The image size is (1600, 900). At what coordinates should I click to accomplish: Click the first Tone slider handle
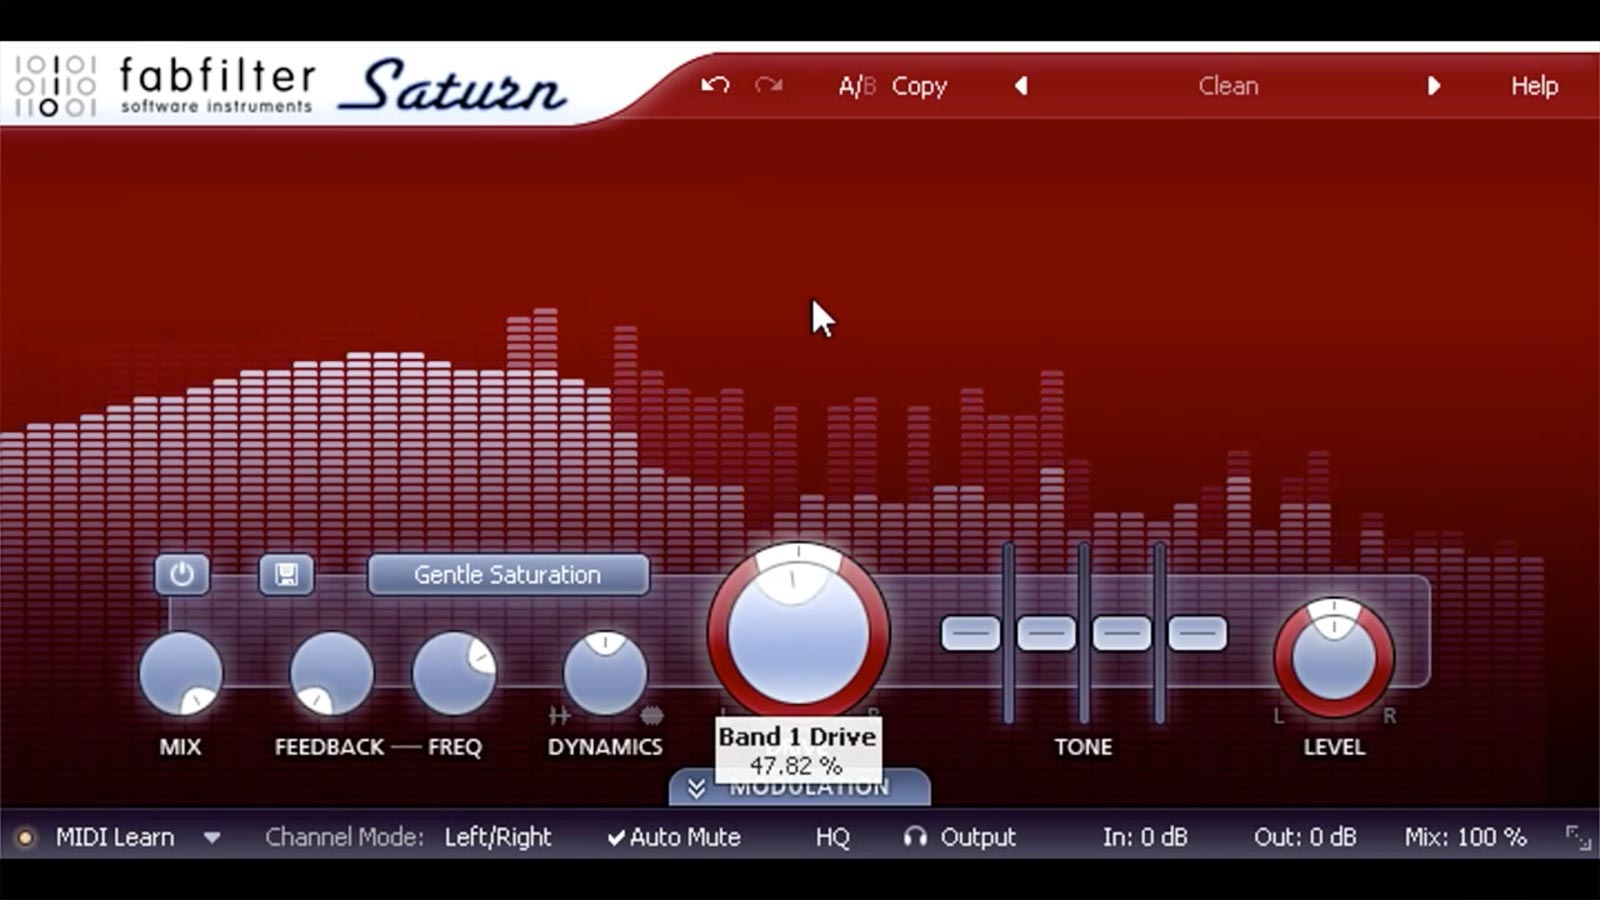coord(970,633)
